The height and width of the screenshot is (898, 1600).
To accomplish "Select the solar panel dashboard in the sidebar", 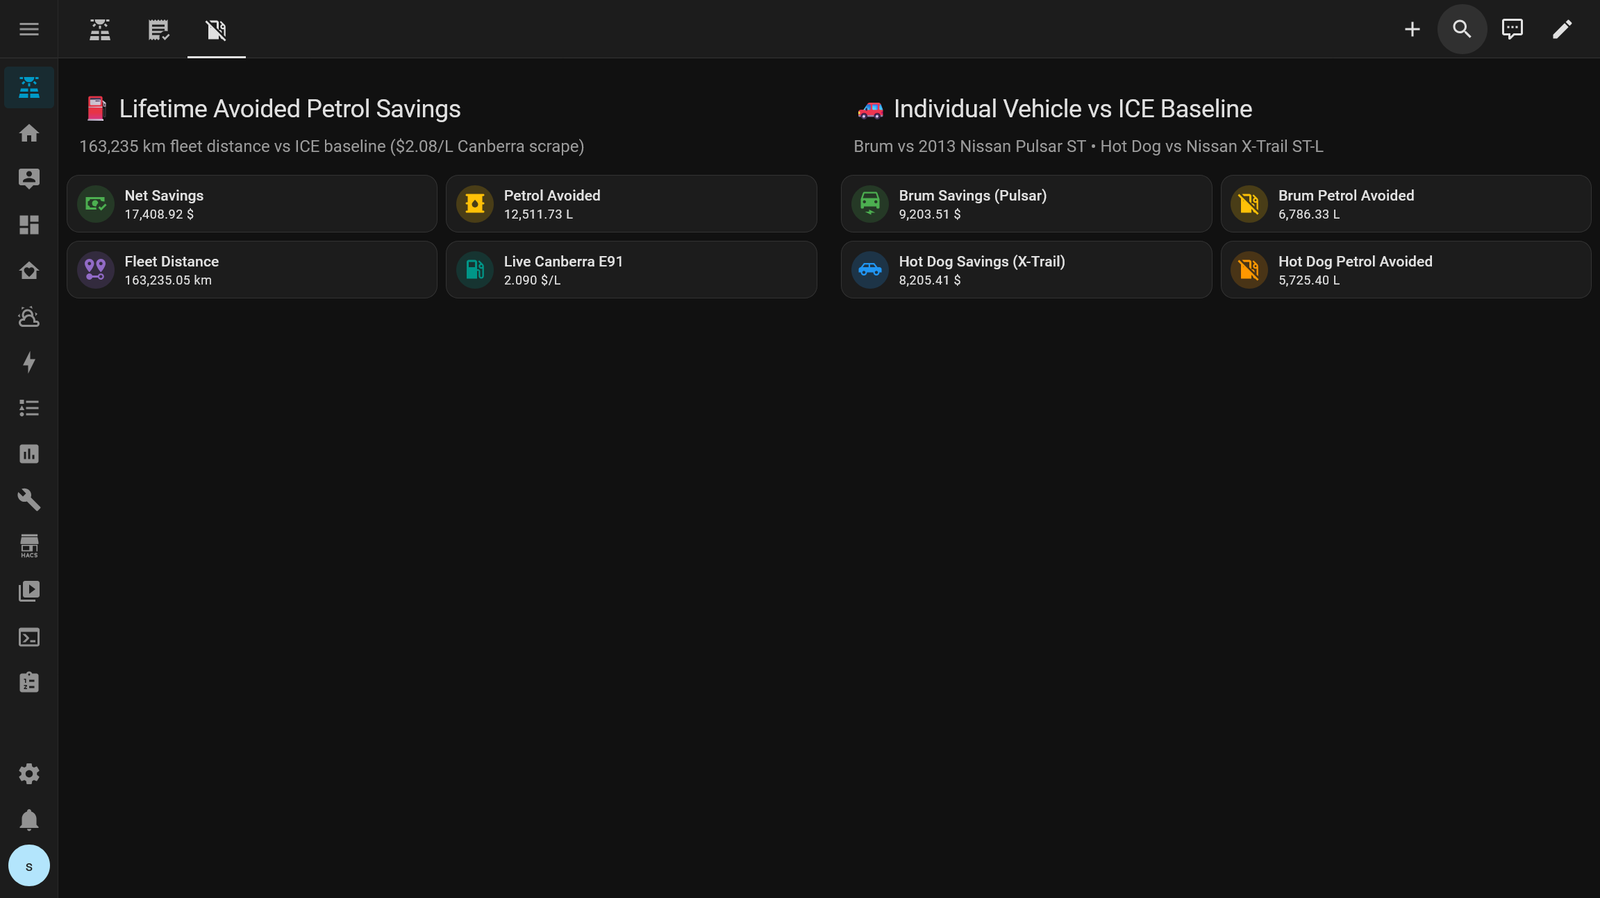I will [29, 88].
